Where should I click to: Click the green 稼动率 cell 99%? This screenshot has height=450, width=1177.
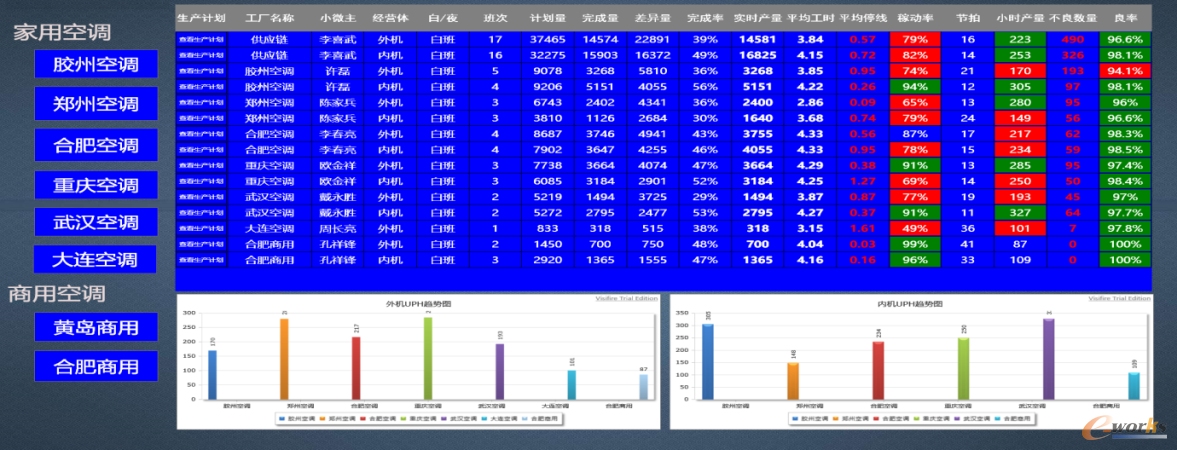tap(915, 243)
